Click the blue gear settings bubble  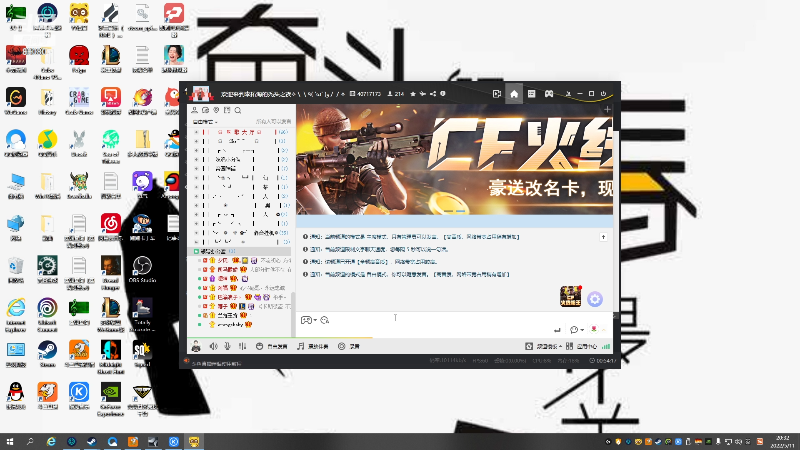point(595,299)
